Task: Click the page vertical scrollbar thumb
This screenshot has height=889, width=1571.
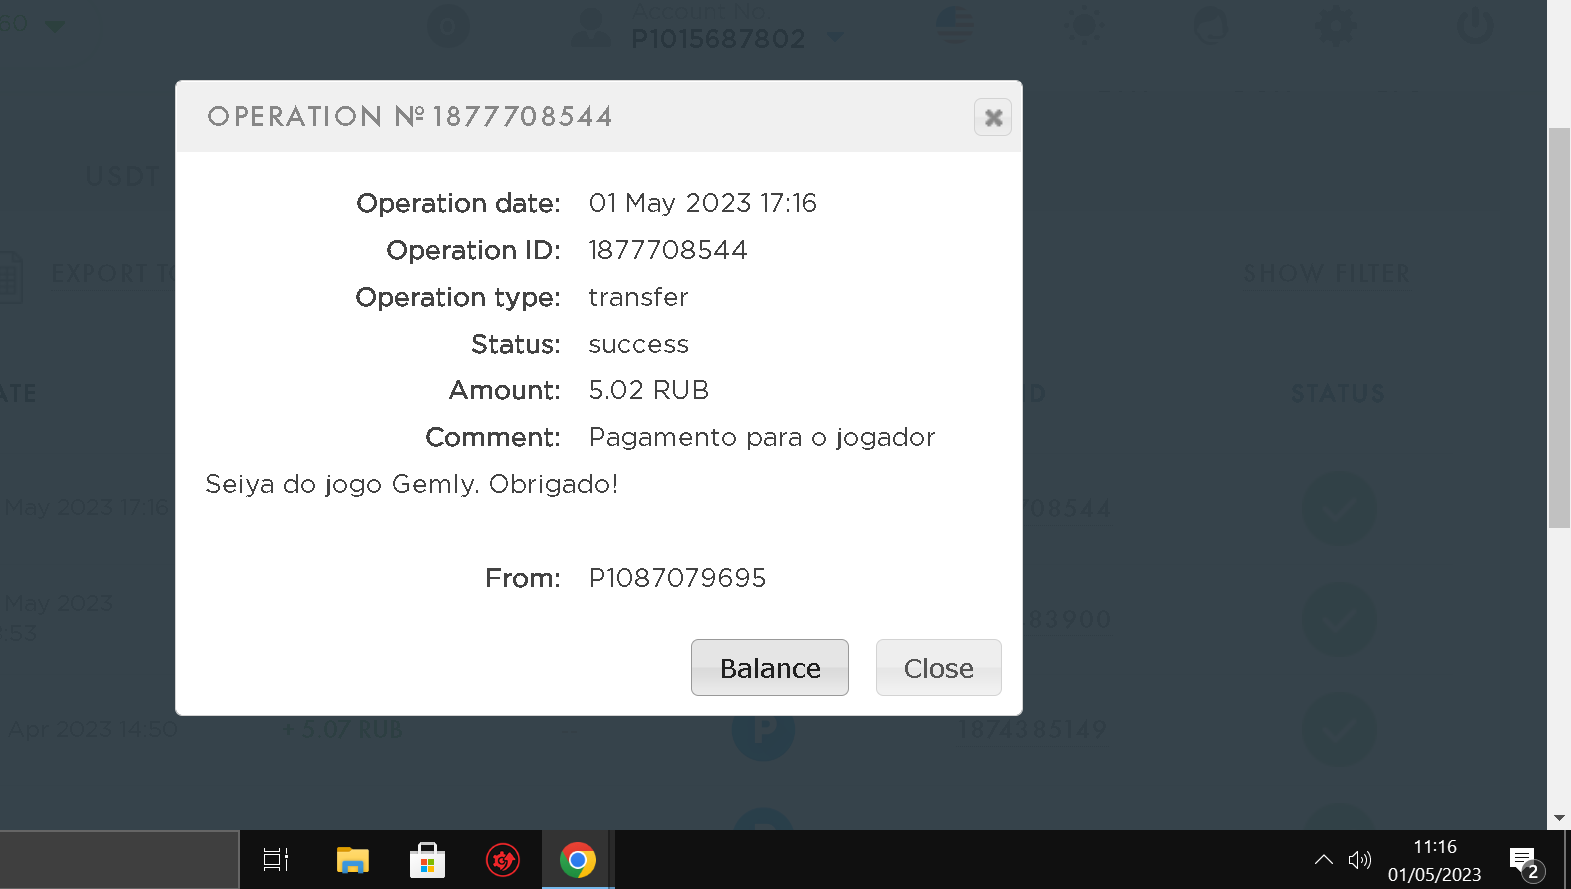Action: click(1559, 328)
